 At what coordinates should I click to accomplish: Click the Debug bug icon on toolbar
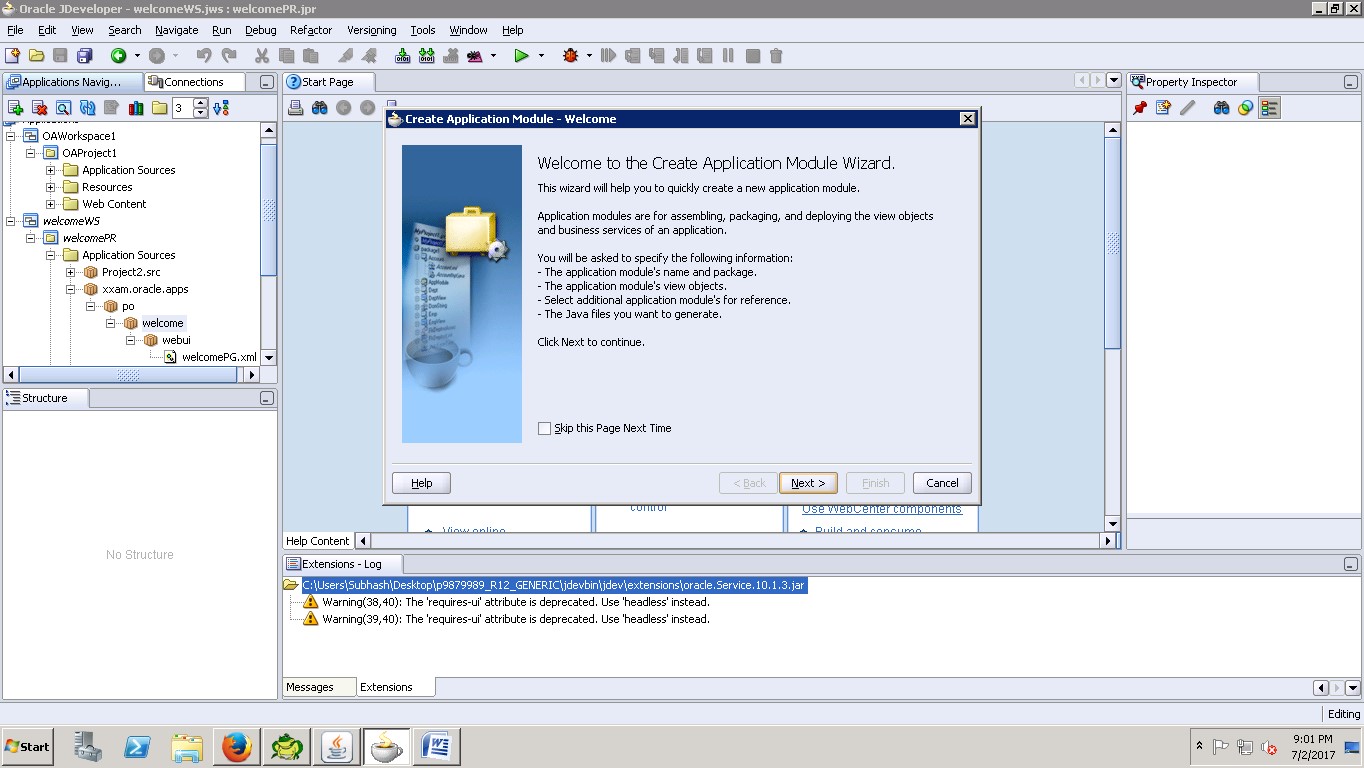pyautogui.click(x=569, y=55)
